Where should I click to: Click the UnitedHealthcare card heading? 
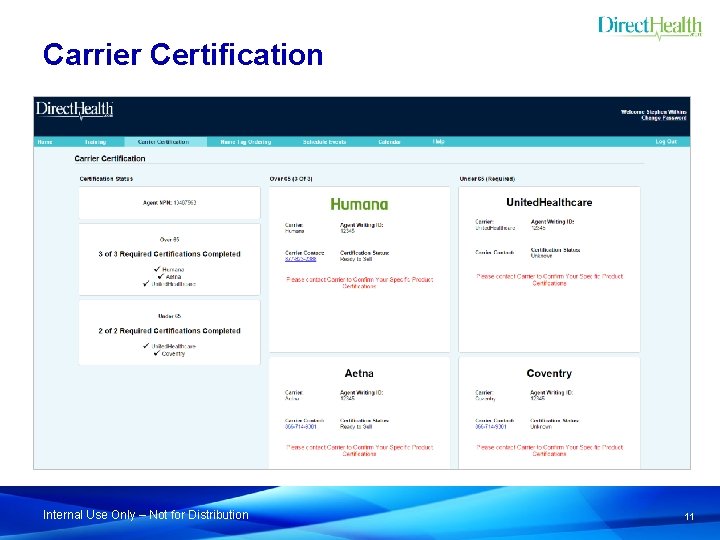(549, 202)
